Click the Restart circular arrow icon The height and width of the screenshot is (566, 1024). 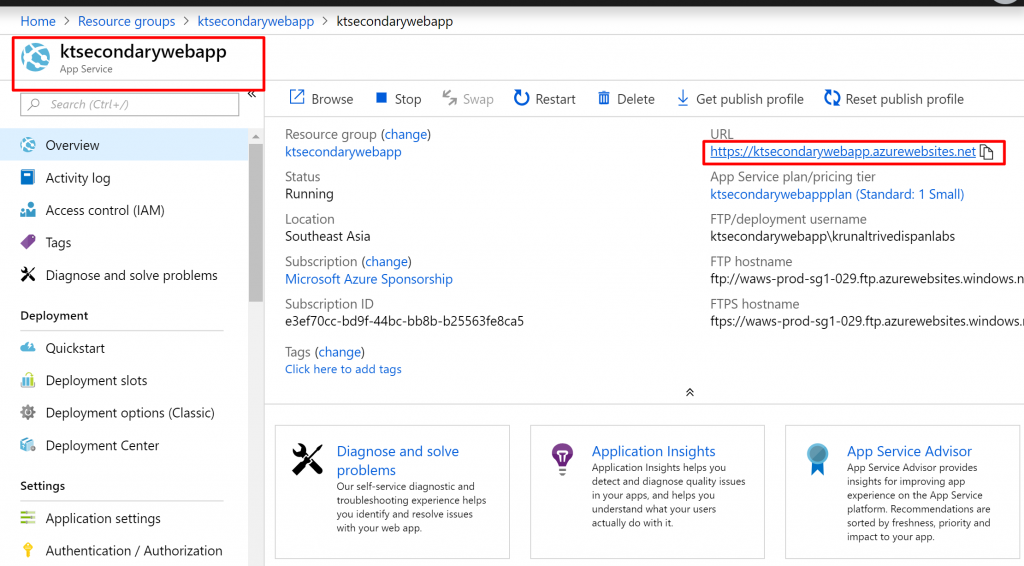521,98
